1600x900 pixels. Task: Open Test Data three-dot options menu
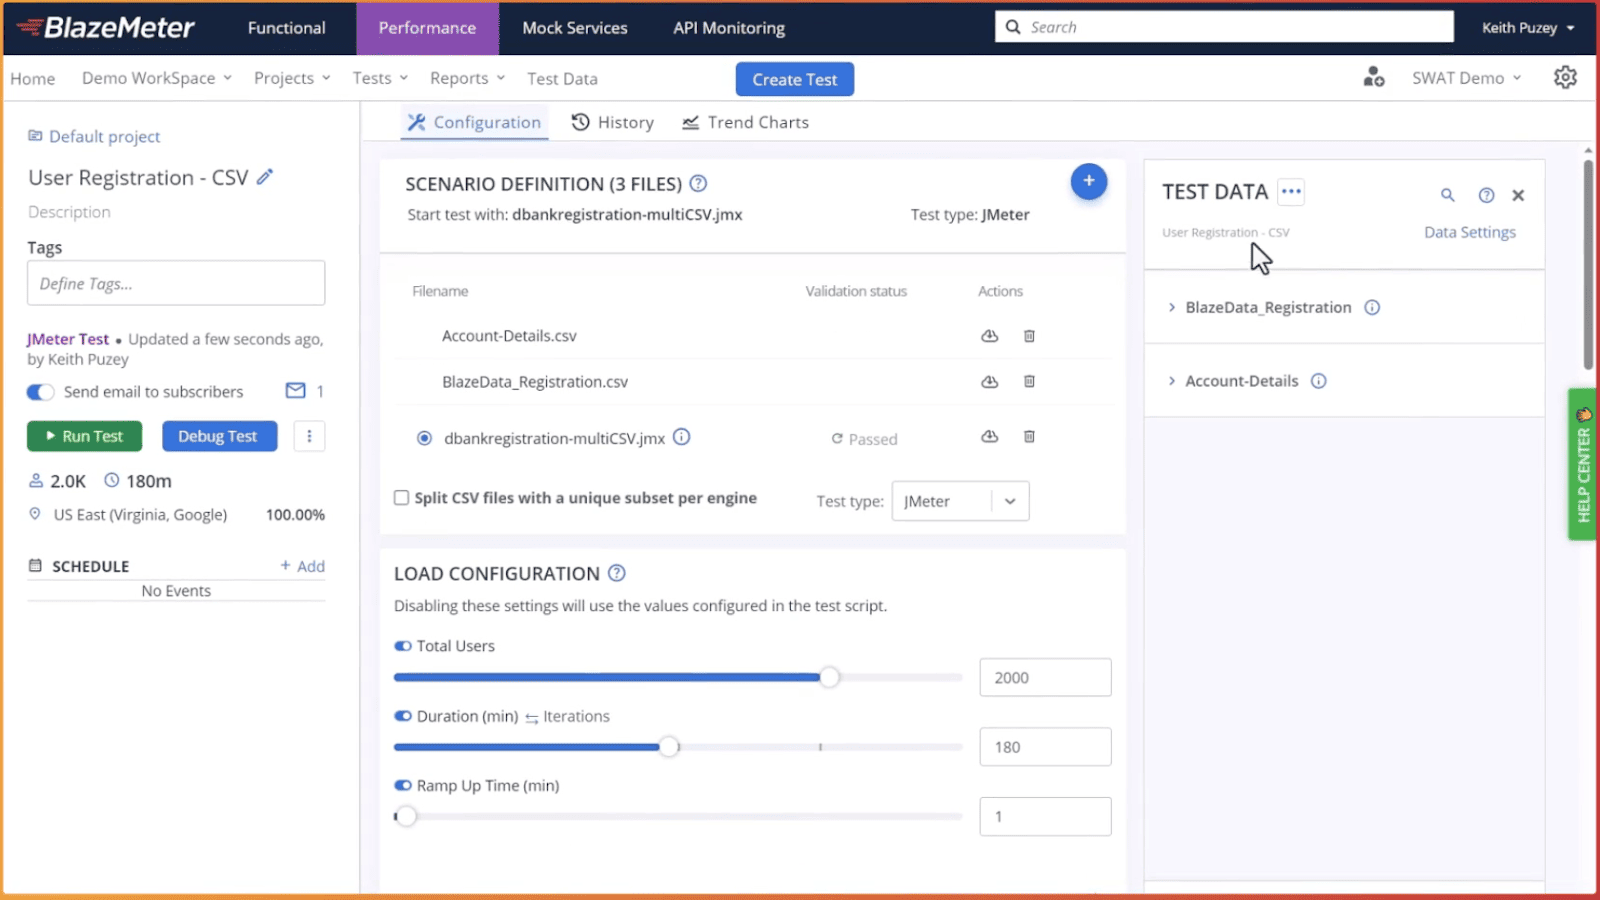1291,191
